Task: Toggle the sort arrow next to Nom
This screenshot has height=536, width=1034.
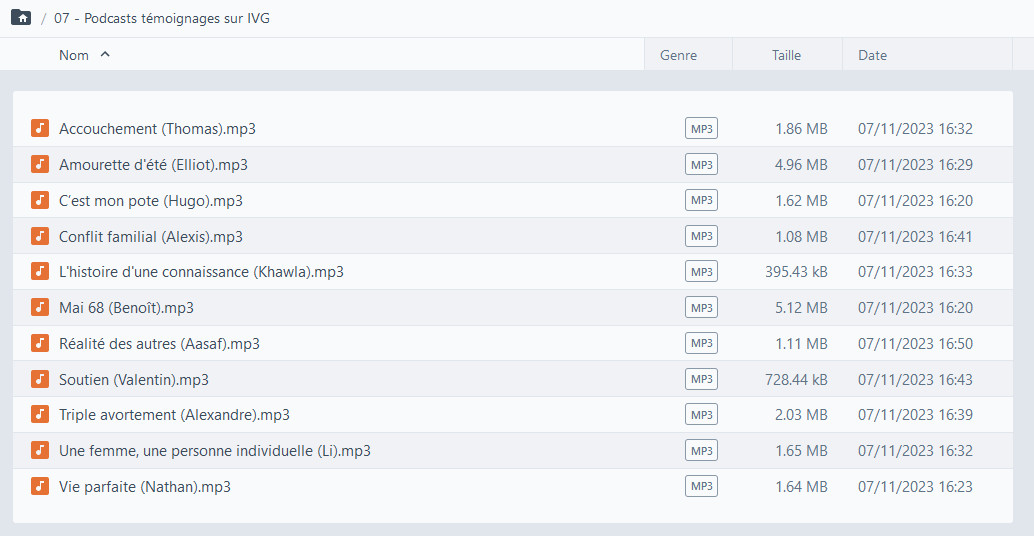Action: point(105,55)
